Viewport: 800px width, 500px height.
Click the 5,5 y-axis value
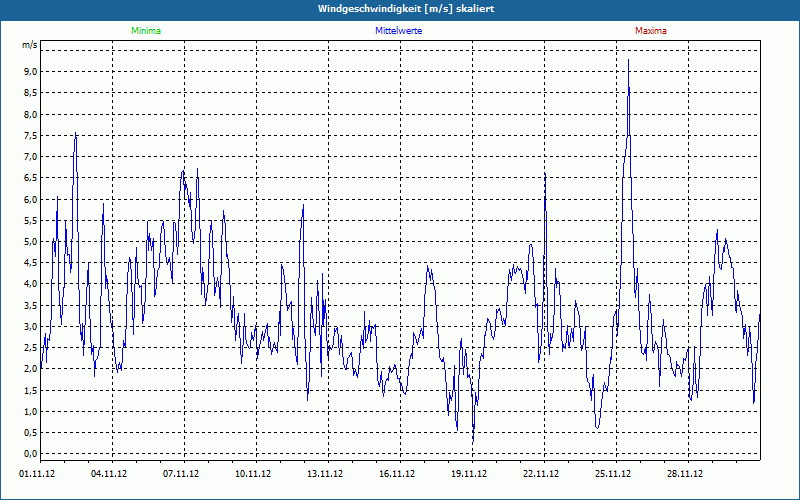tap(31, 220)
